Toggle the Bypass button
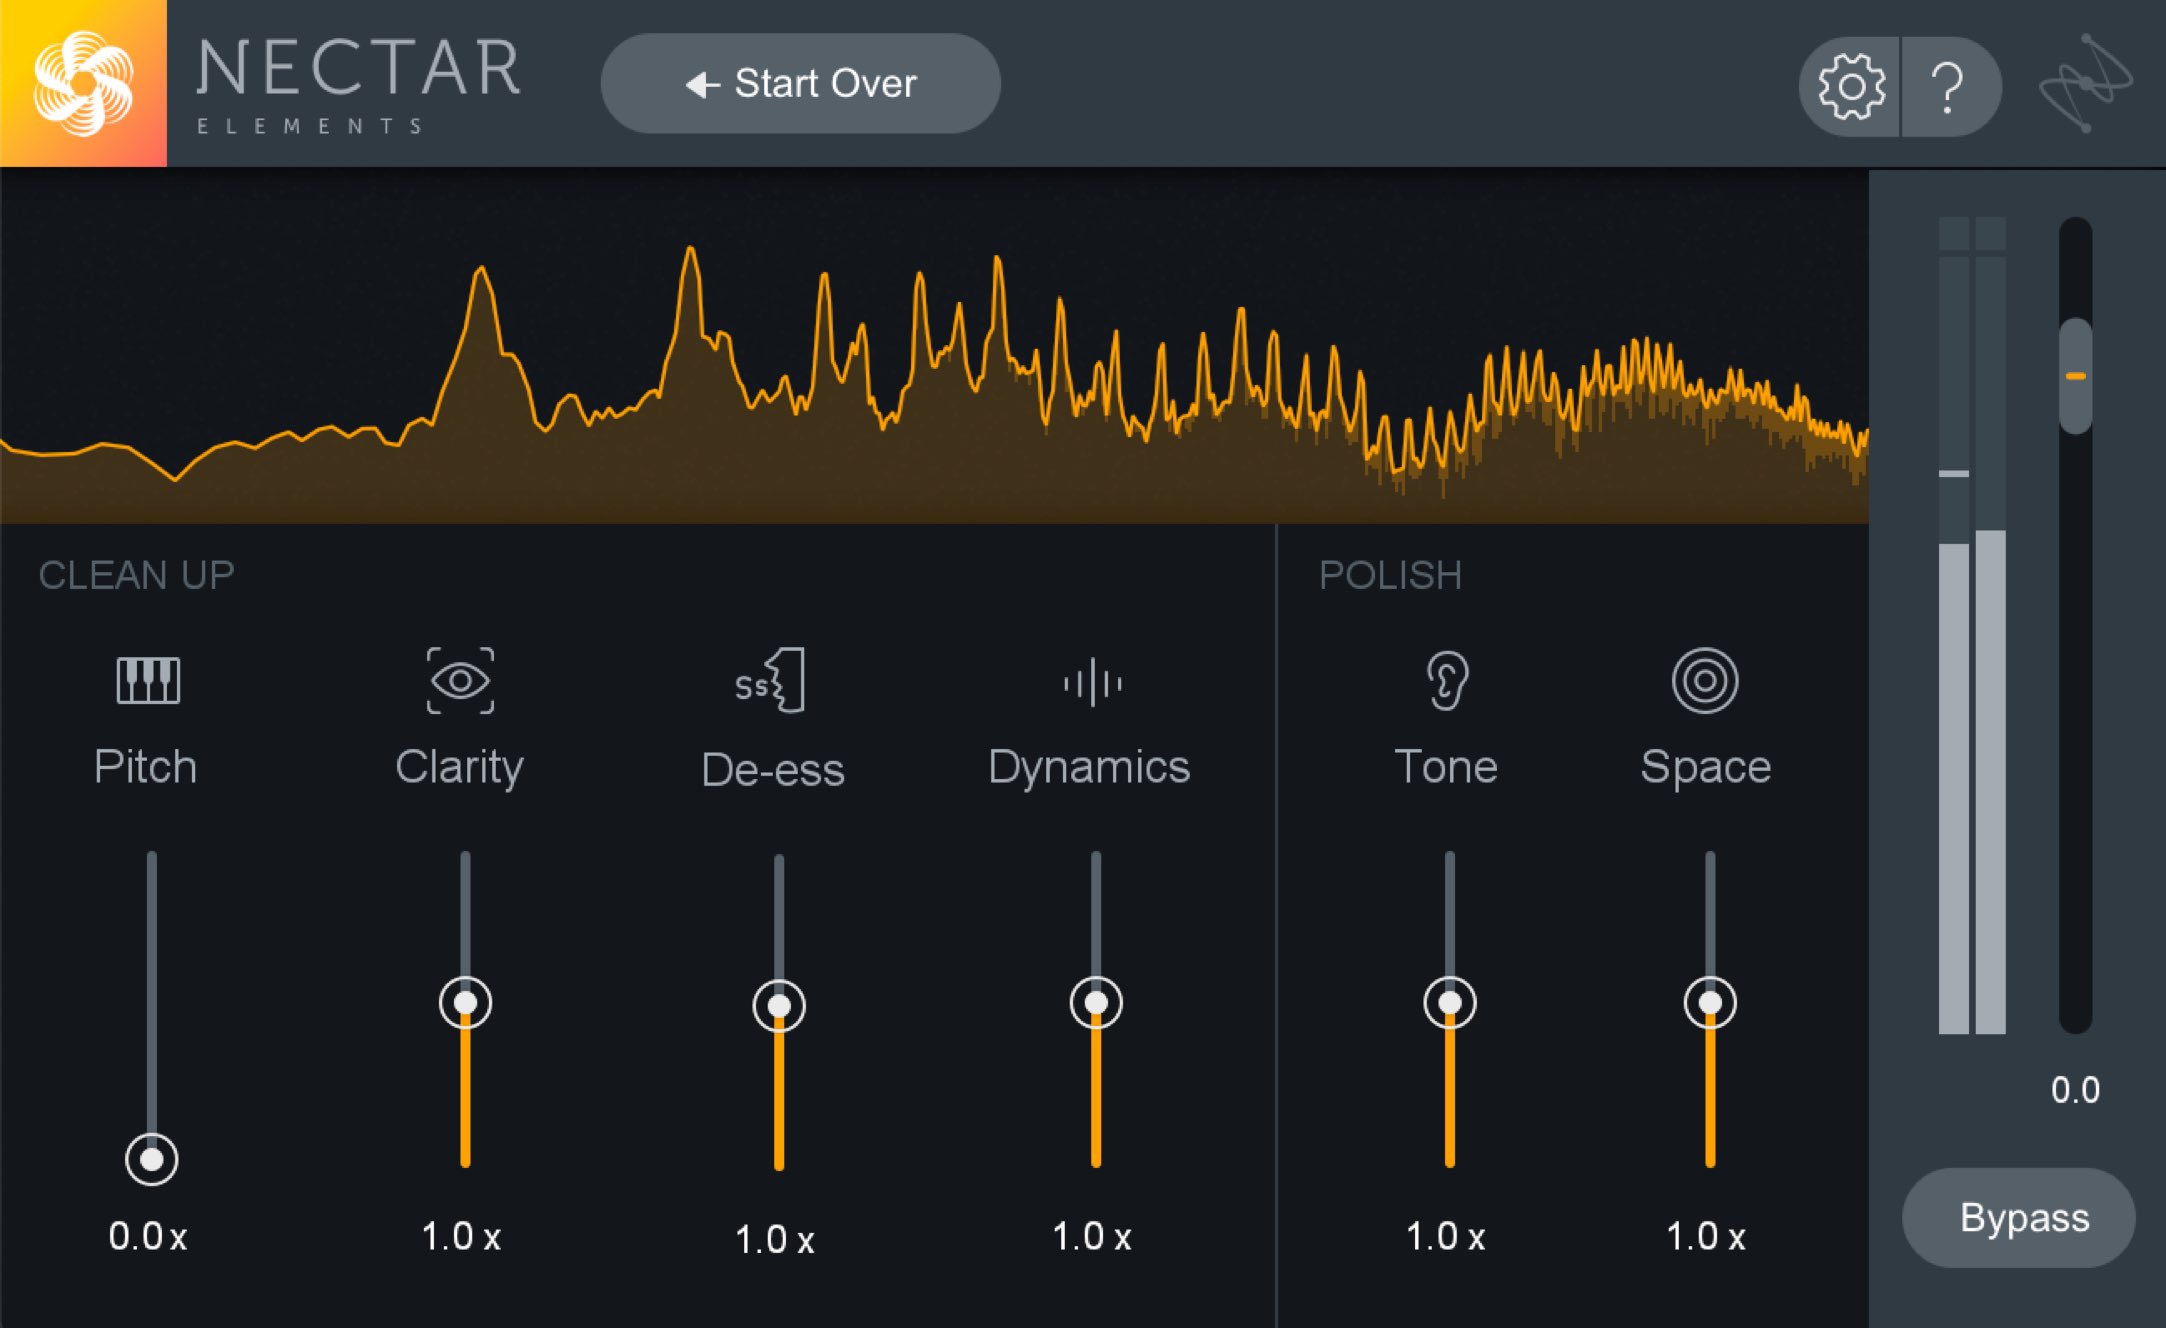The image size is (2166, 1328). [x=2019, y=1218]
